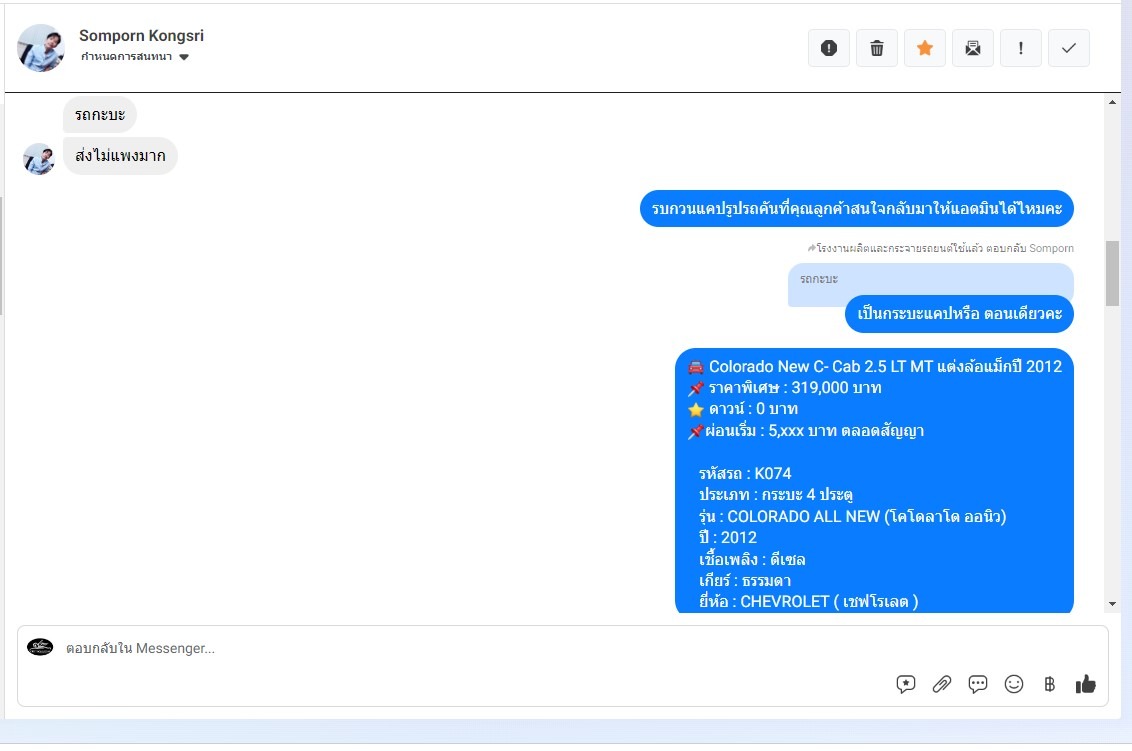Select sent message 'เป็นกระบะแคปหรือ ตอนเดียวคะ'

(x=959, y=314)
